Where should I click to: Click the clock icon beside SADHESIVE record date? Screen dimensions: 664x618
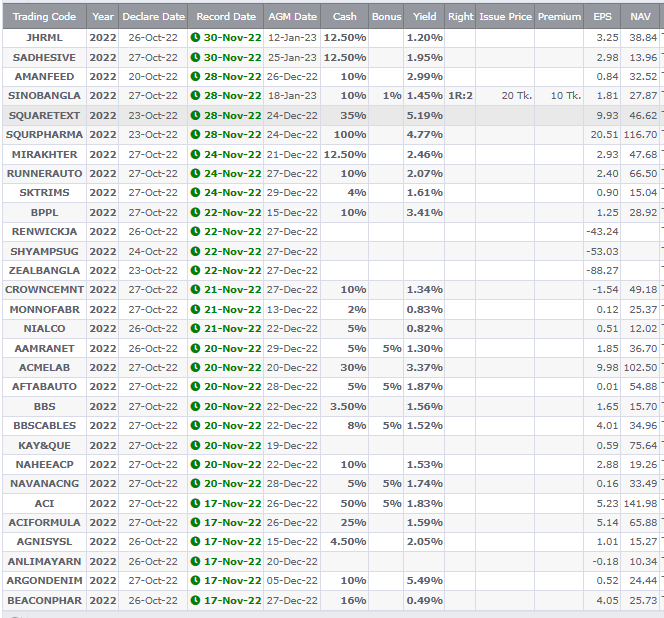(x=195, y=57)
